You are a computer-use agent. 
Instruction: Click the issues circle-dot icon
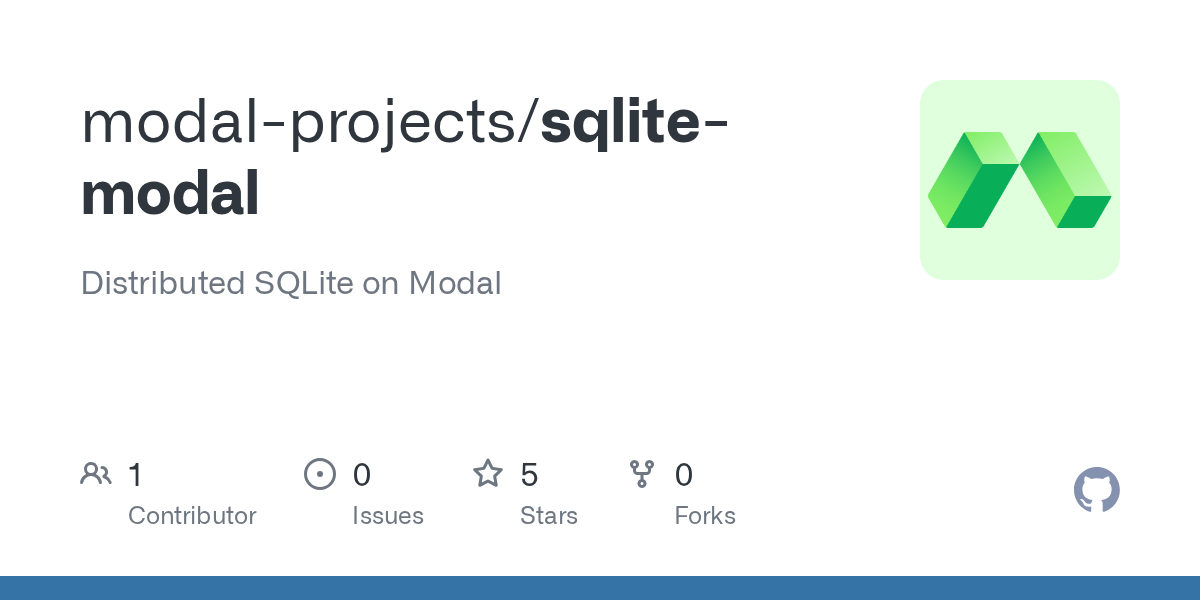pos(320,474)
